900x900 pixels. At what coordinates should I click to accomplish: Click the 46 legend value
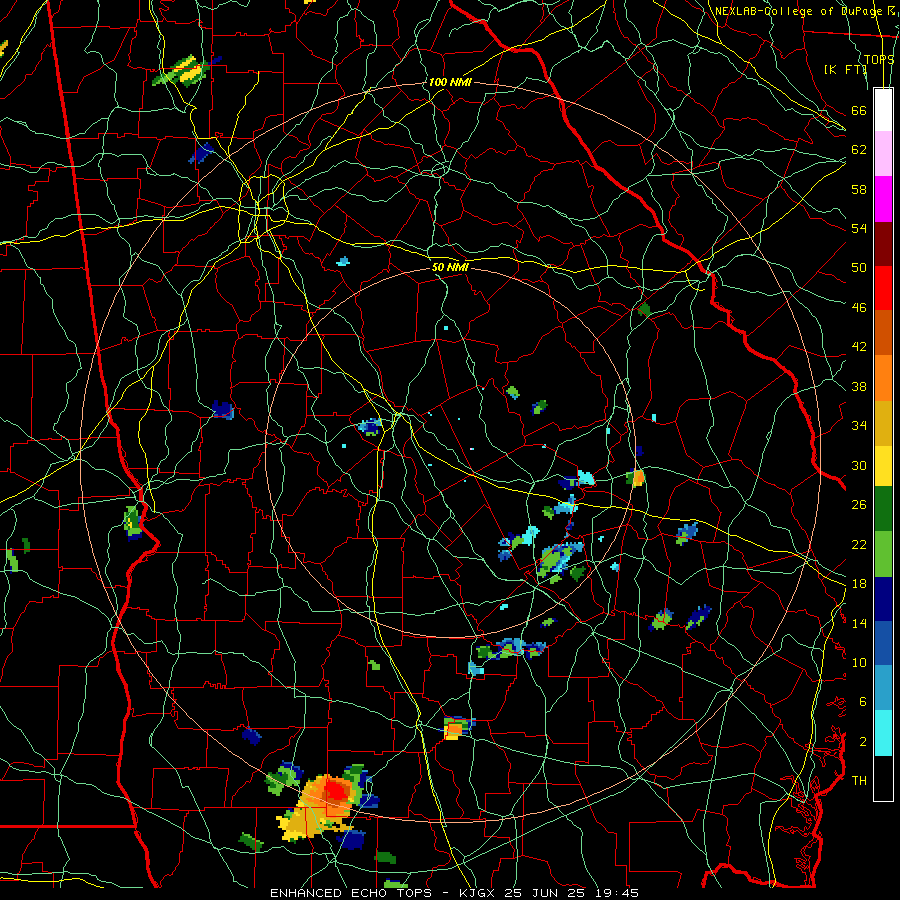coord(859,308)
